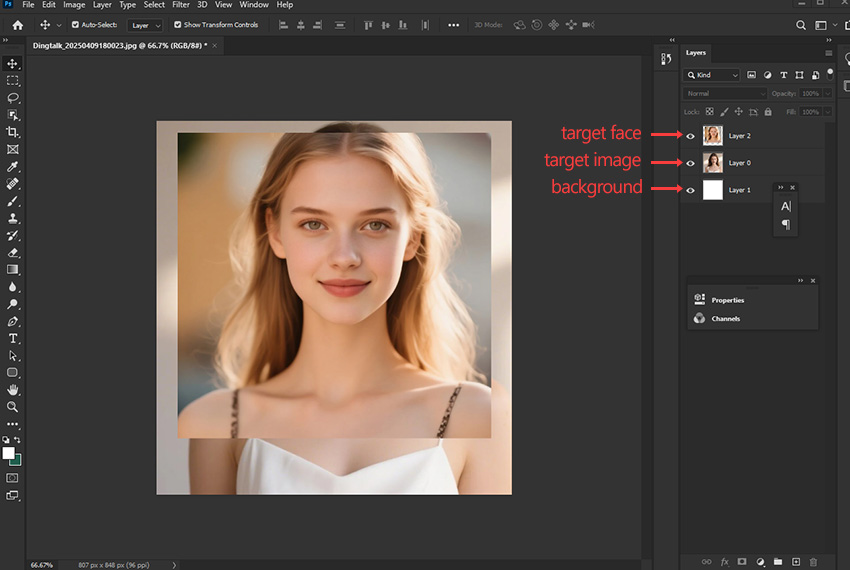850x570 pixels.
Task: Select the Blur tool
Action: (12, 287)
